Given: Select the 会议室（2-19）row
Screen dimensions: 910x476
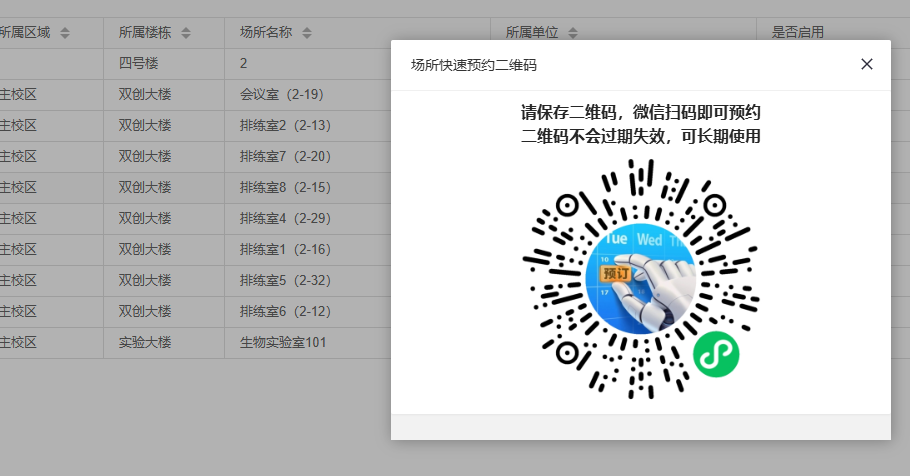Looking at the screenshot, I should pyautogui.click(x=281, y=95).
